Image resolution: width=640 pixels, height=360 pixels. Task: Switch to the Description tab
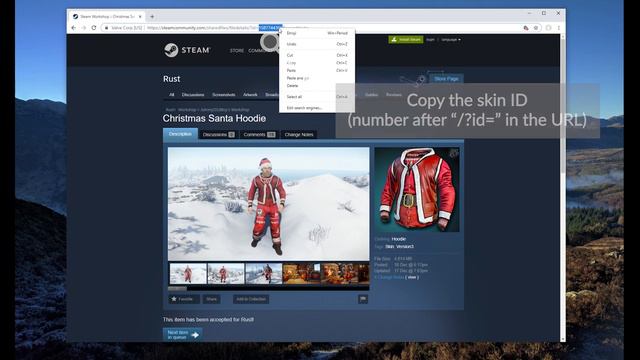click(180, 134)
